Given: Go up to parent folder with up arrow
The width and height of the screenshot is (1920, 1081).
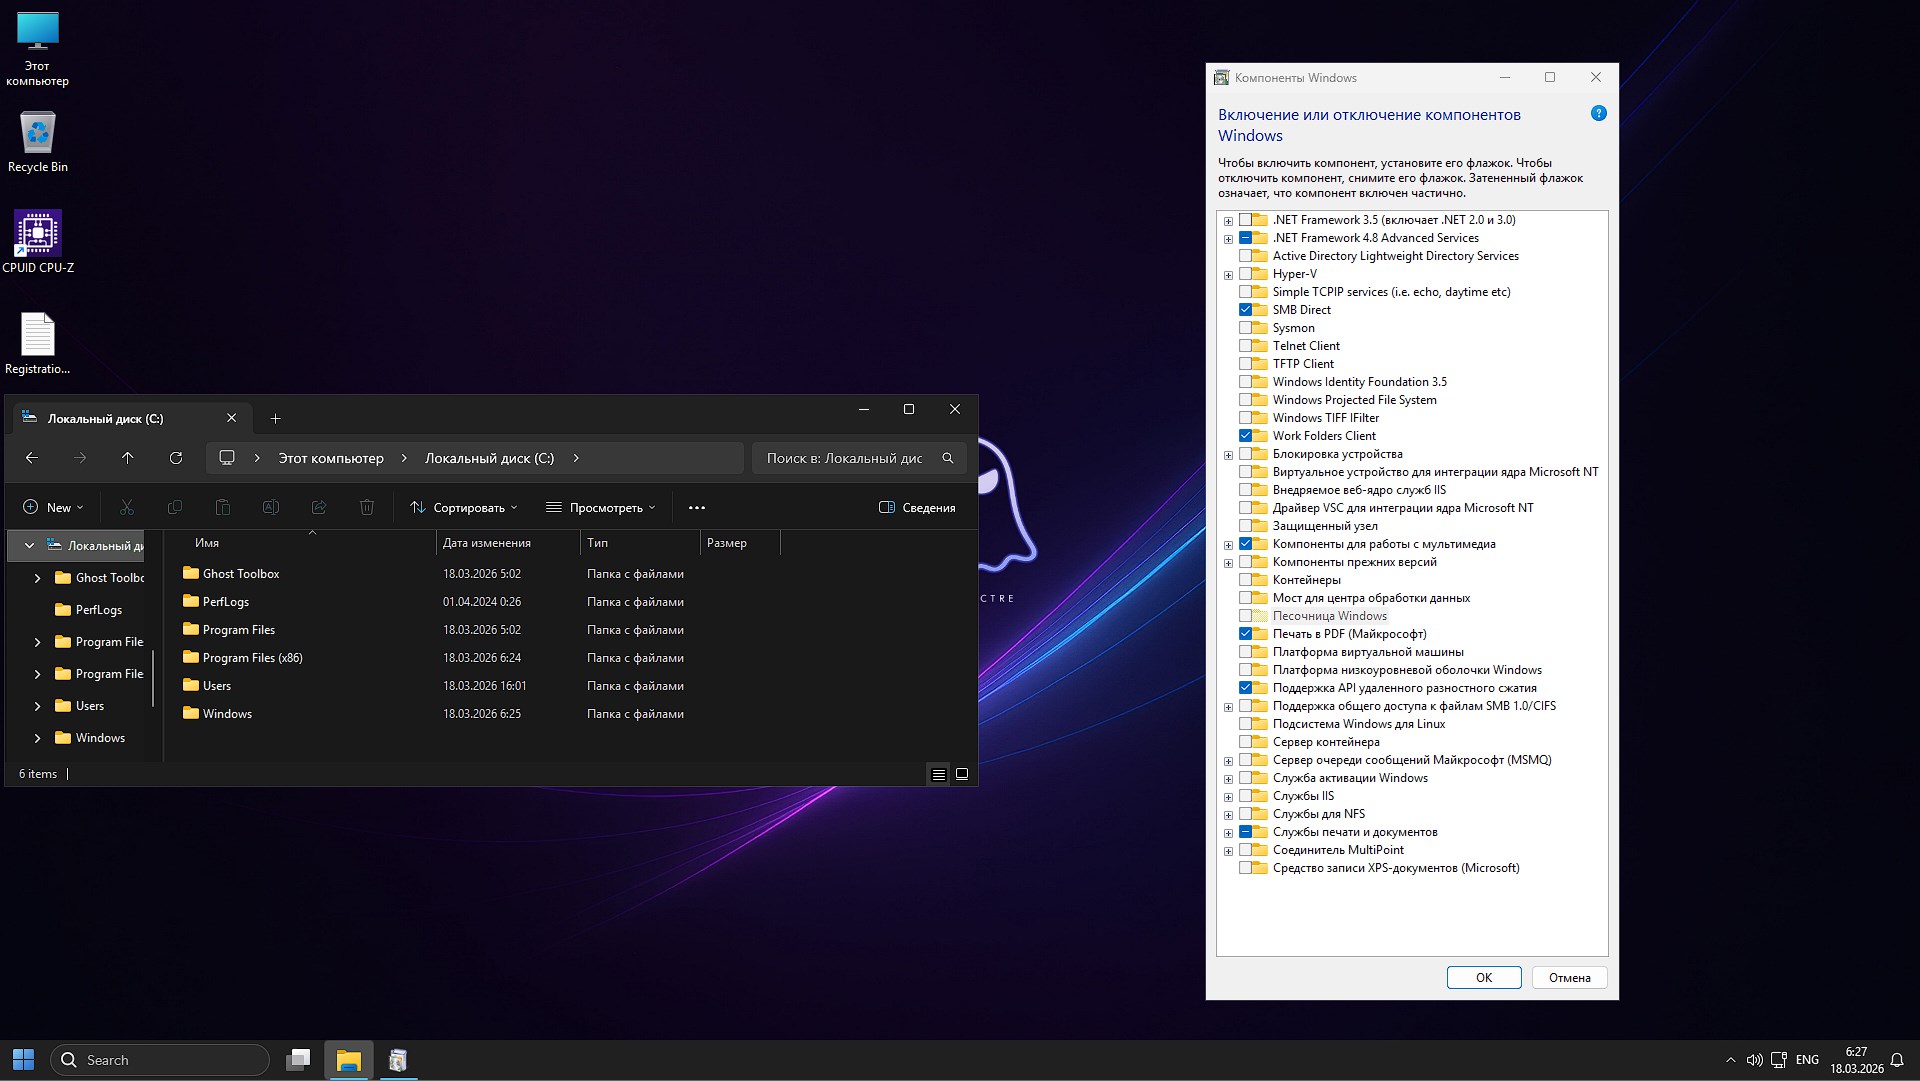Looking at the screenshot, I should 128,457.
